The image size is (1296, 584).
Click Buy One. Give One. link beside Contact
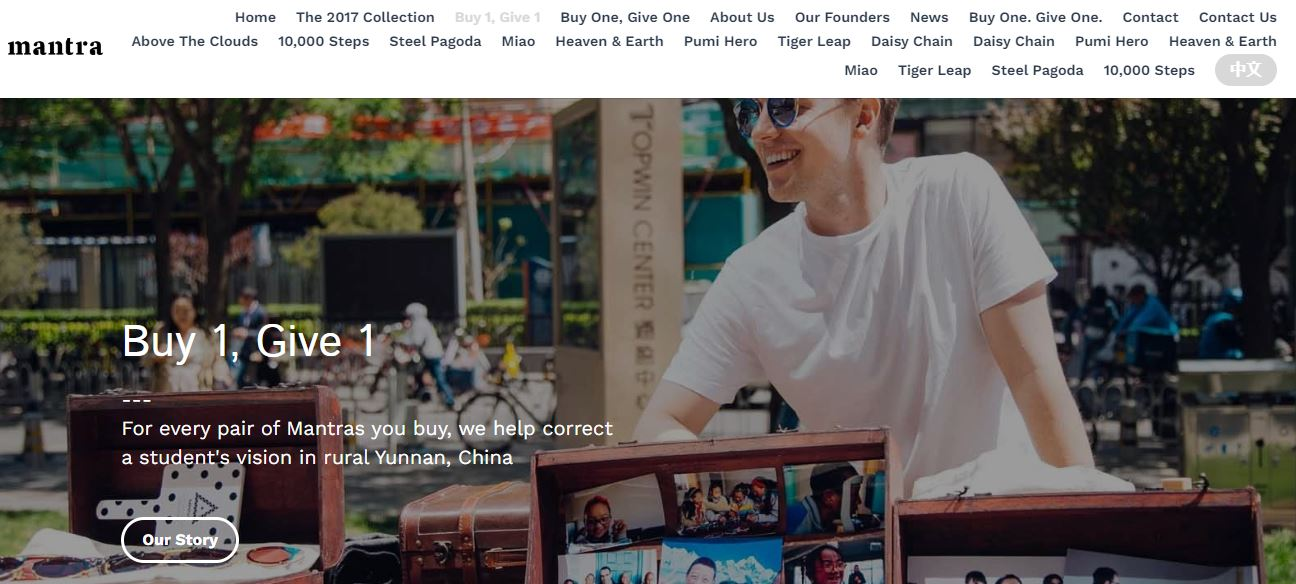click(x=1035, y=17)
